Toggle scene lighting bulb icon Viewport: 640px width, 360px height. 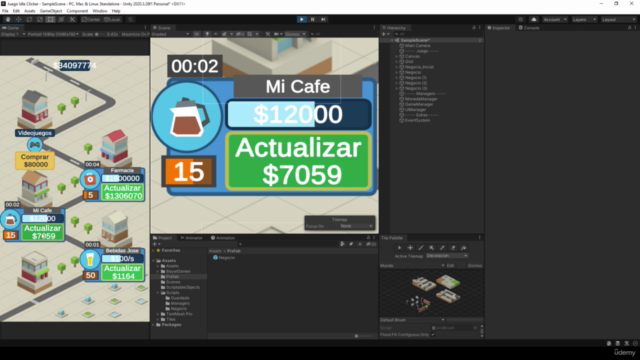point(207,34)
